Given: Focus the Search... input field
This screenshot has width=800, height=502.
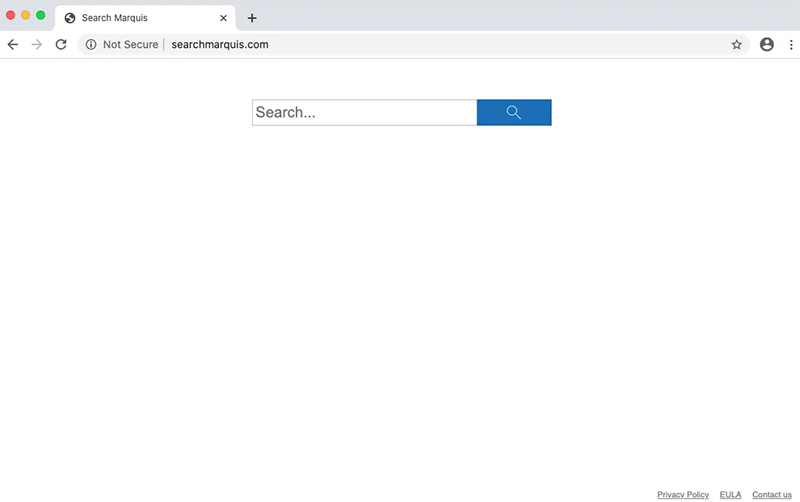Looking at the screenshot, I should (x=364, y=113).
